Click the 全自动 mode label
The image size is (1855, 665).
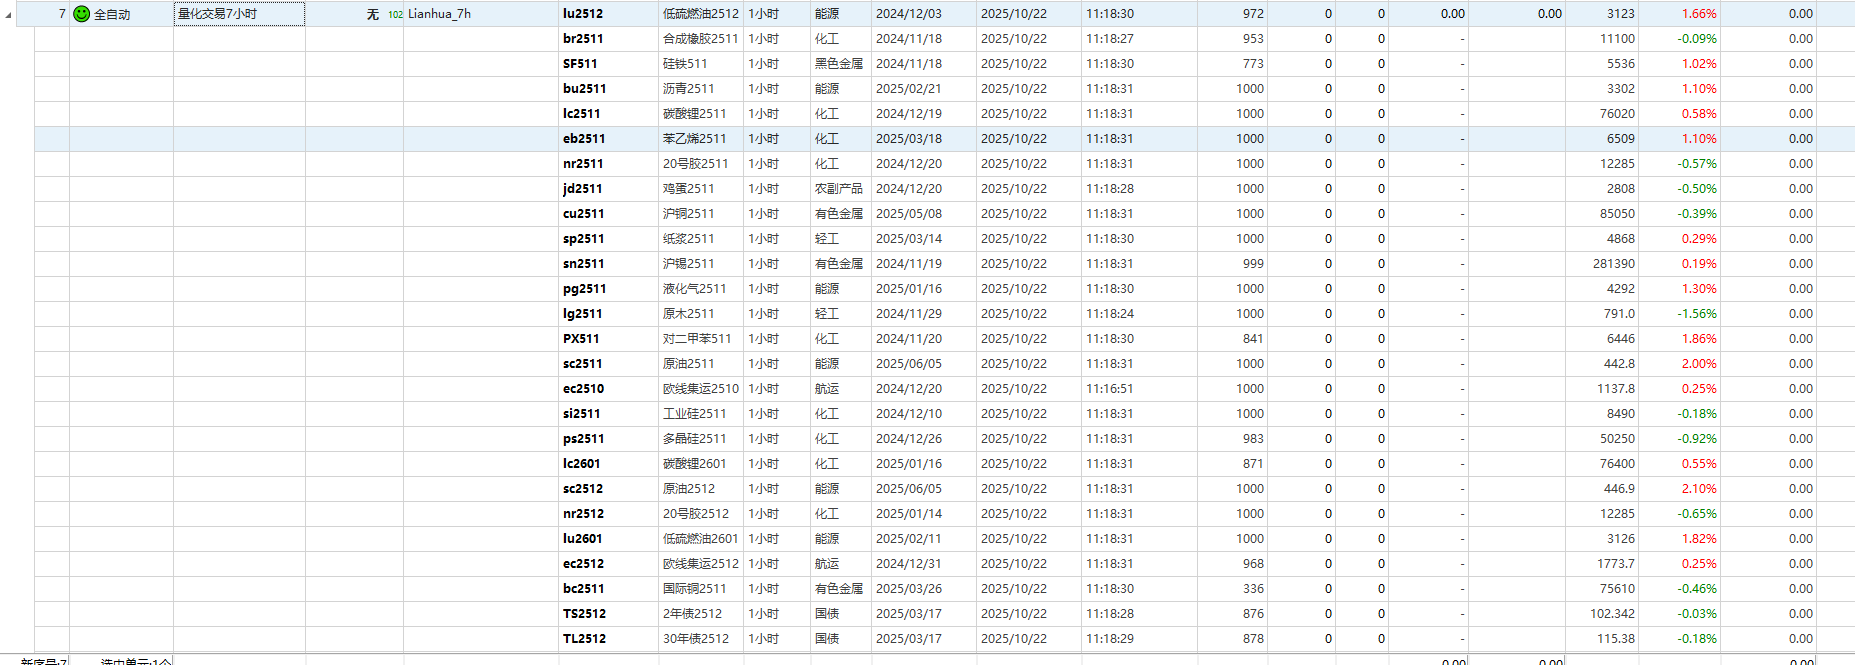click(112, 15)
